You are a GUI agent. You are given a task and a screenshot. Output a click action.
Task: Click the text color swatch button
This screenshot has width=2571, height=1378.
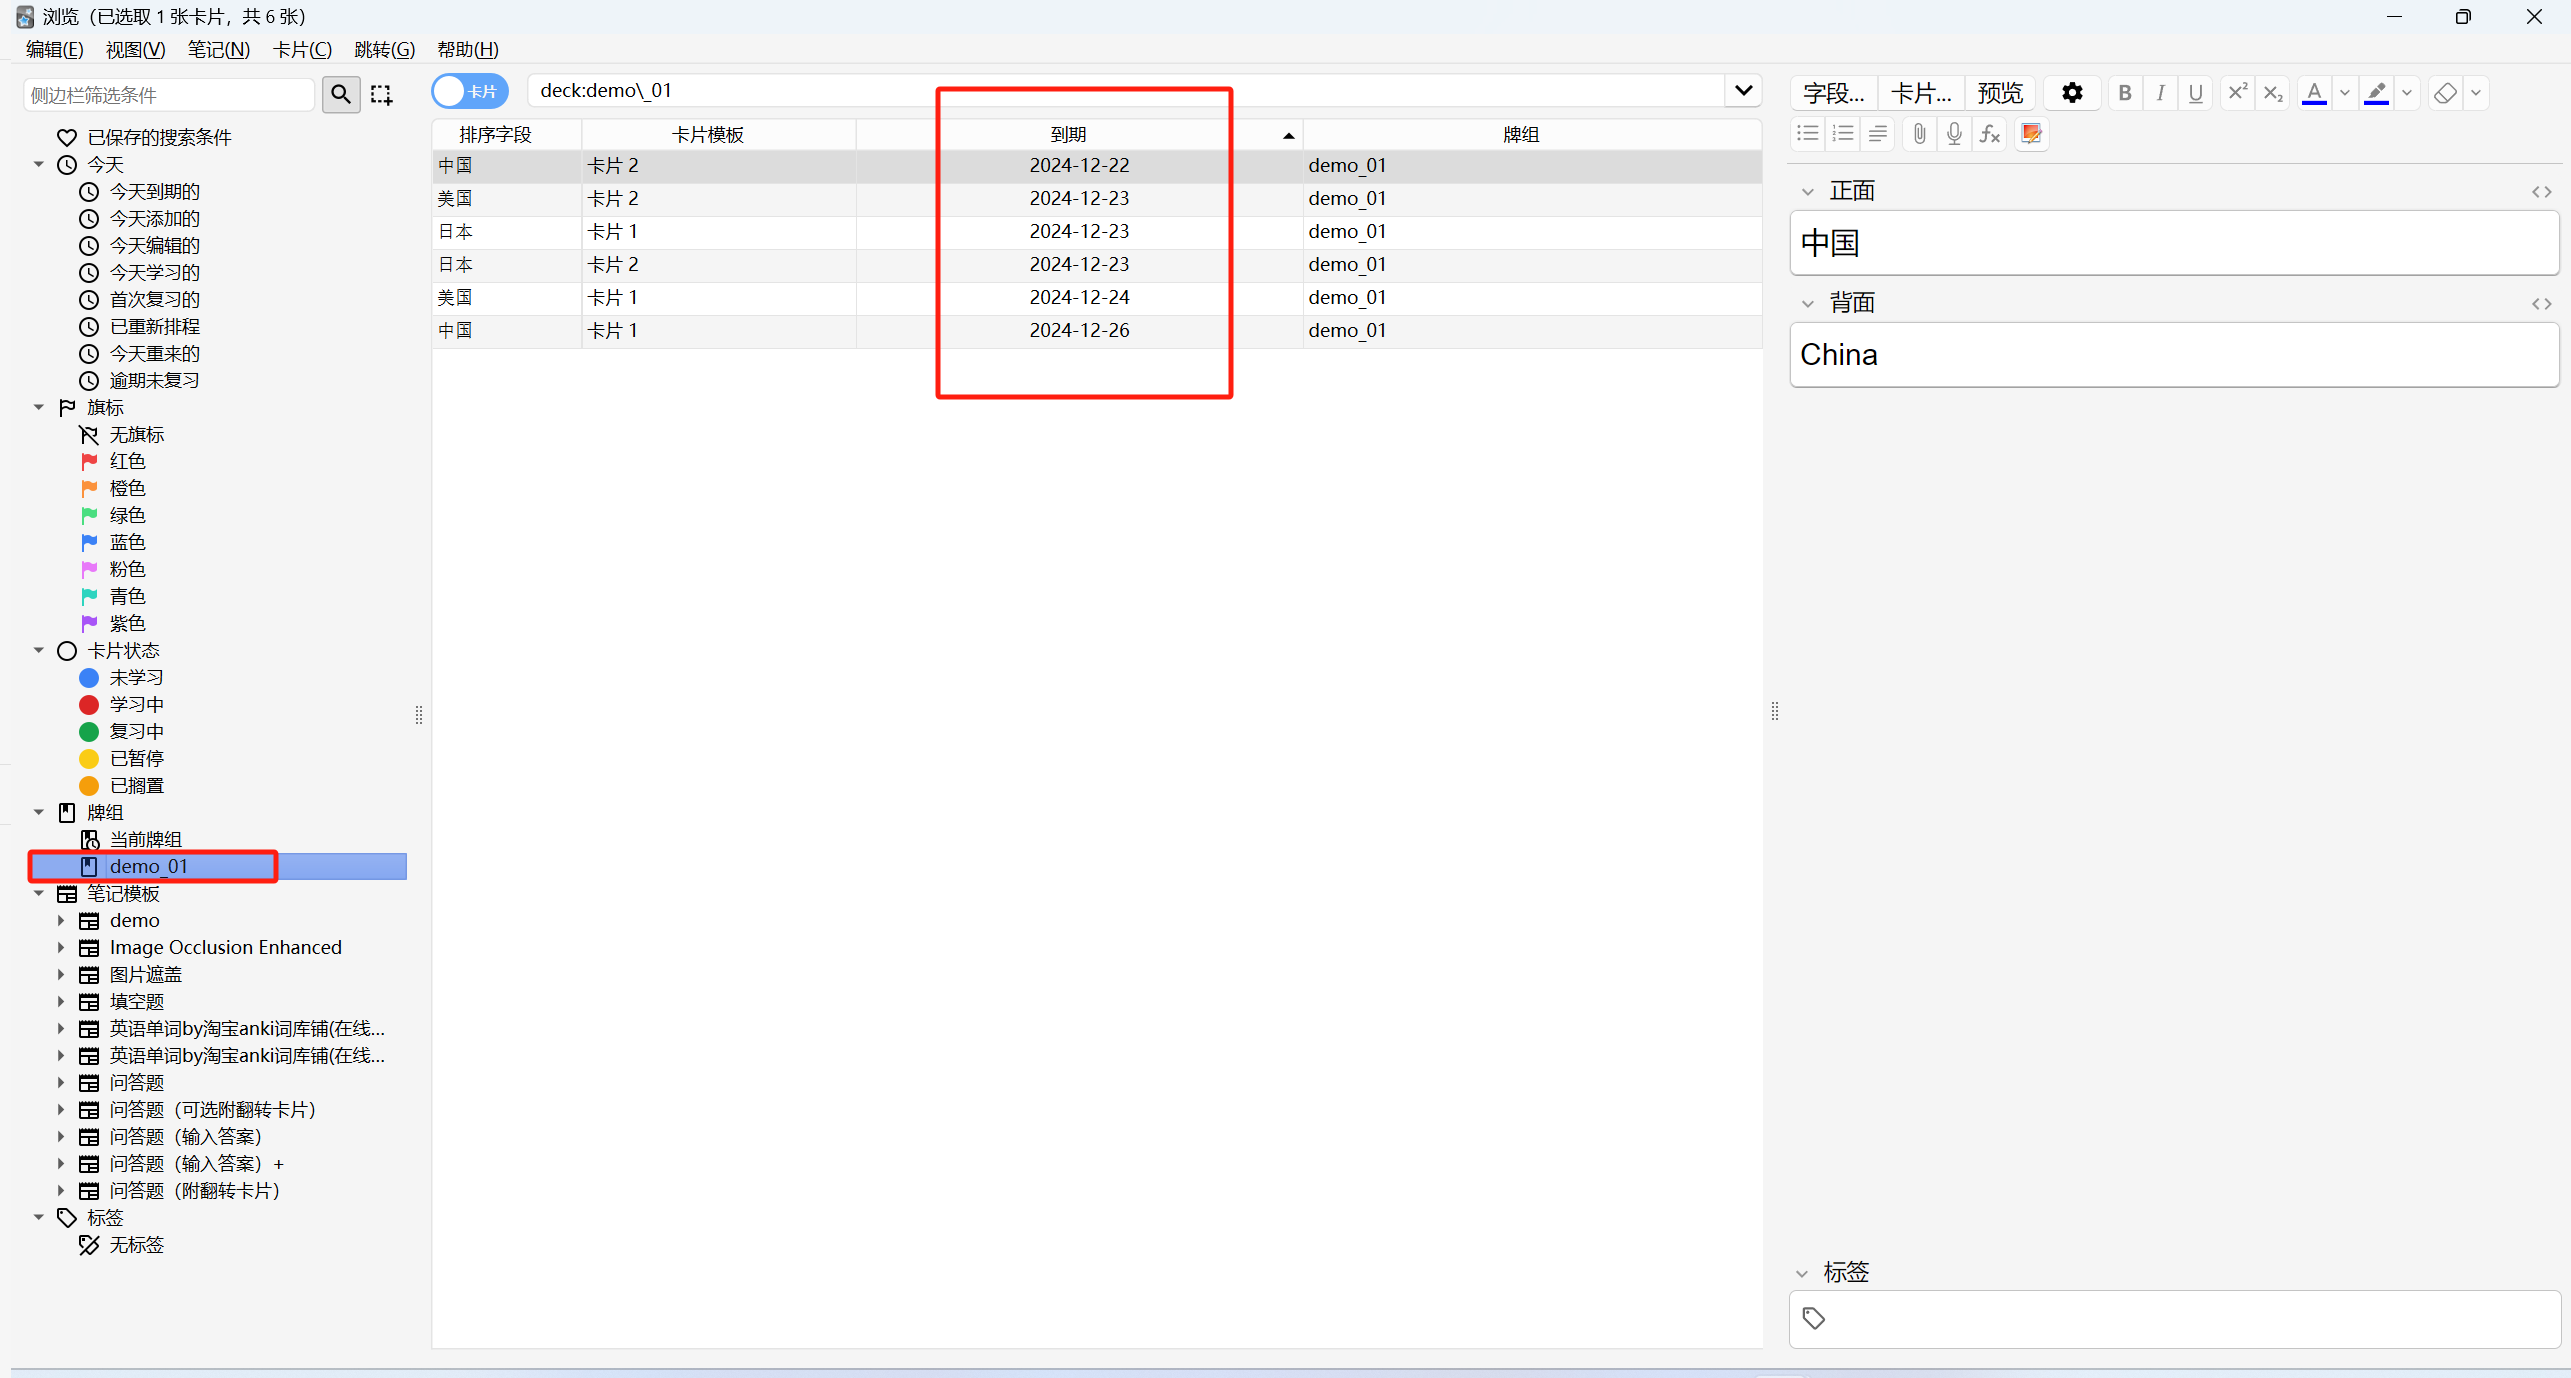point(2314,93)
